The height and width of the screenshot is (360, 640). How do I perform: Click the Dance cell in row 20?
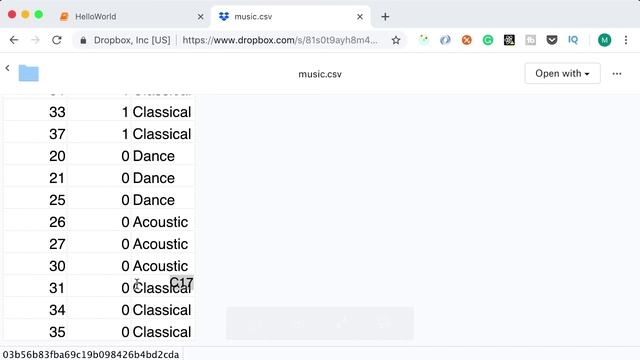tap(163, 156)
